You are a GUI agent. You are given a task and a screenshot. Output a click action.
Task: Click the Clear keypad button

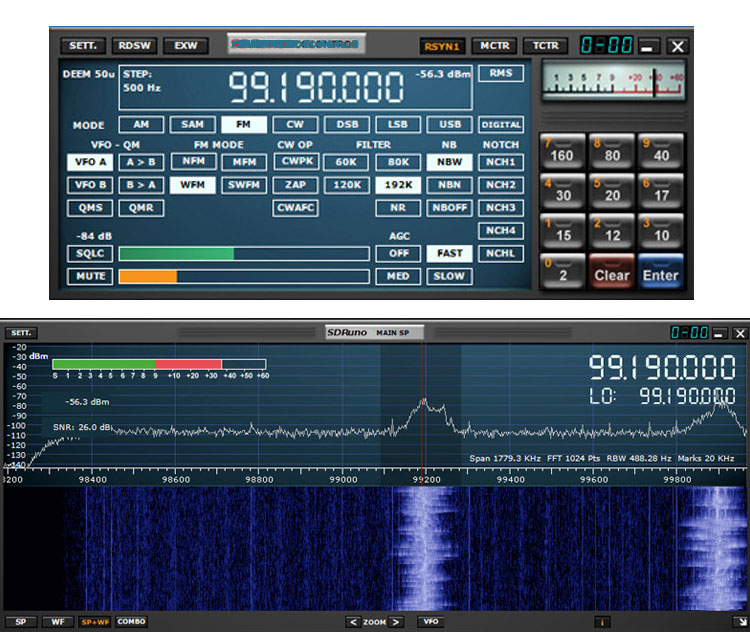click(611, 272)
